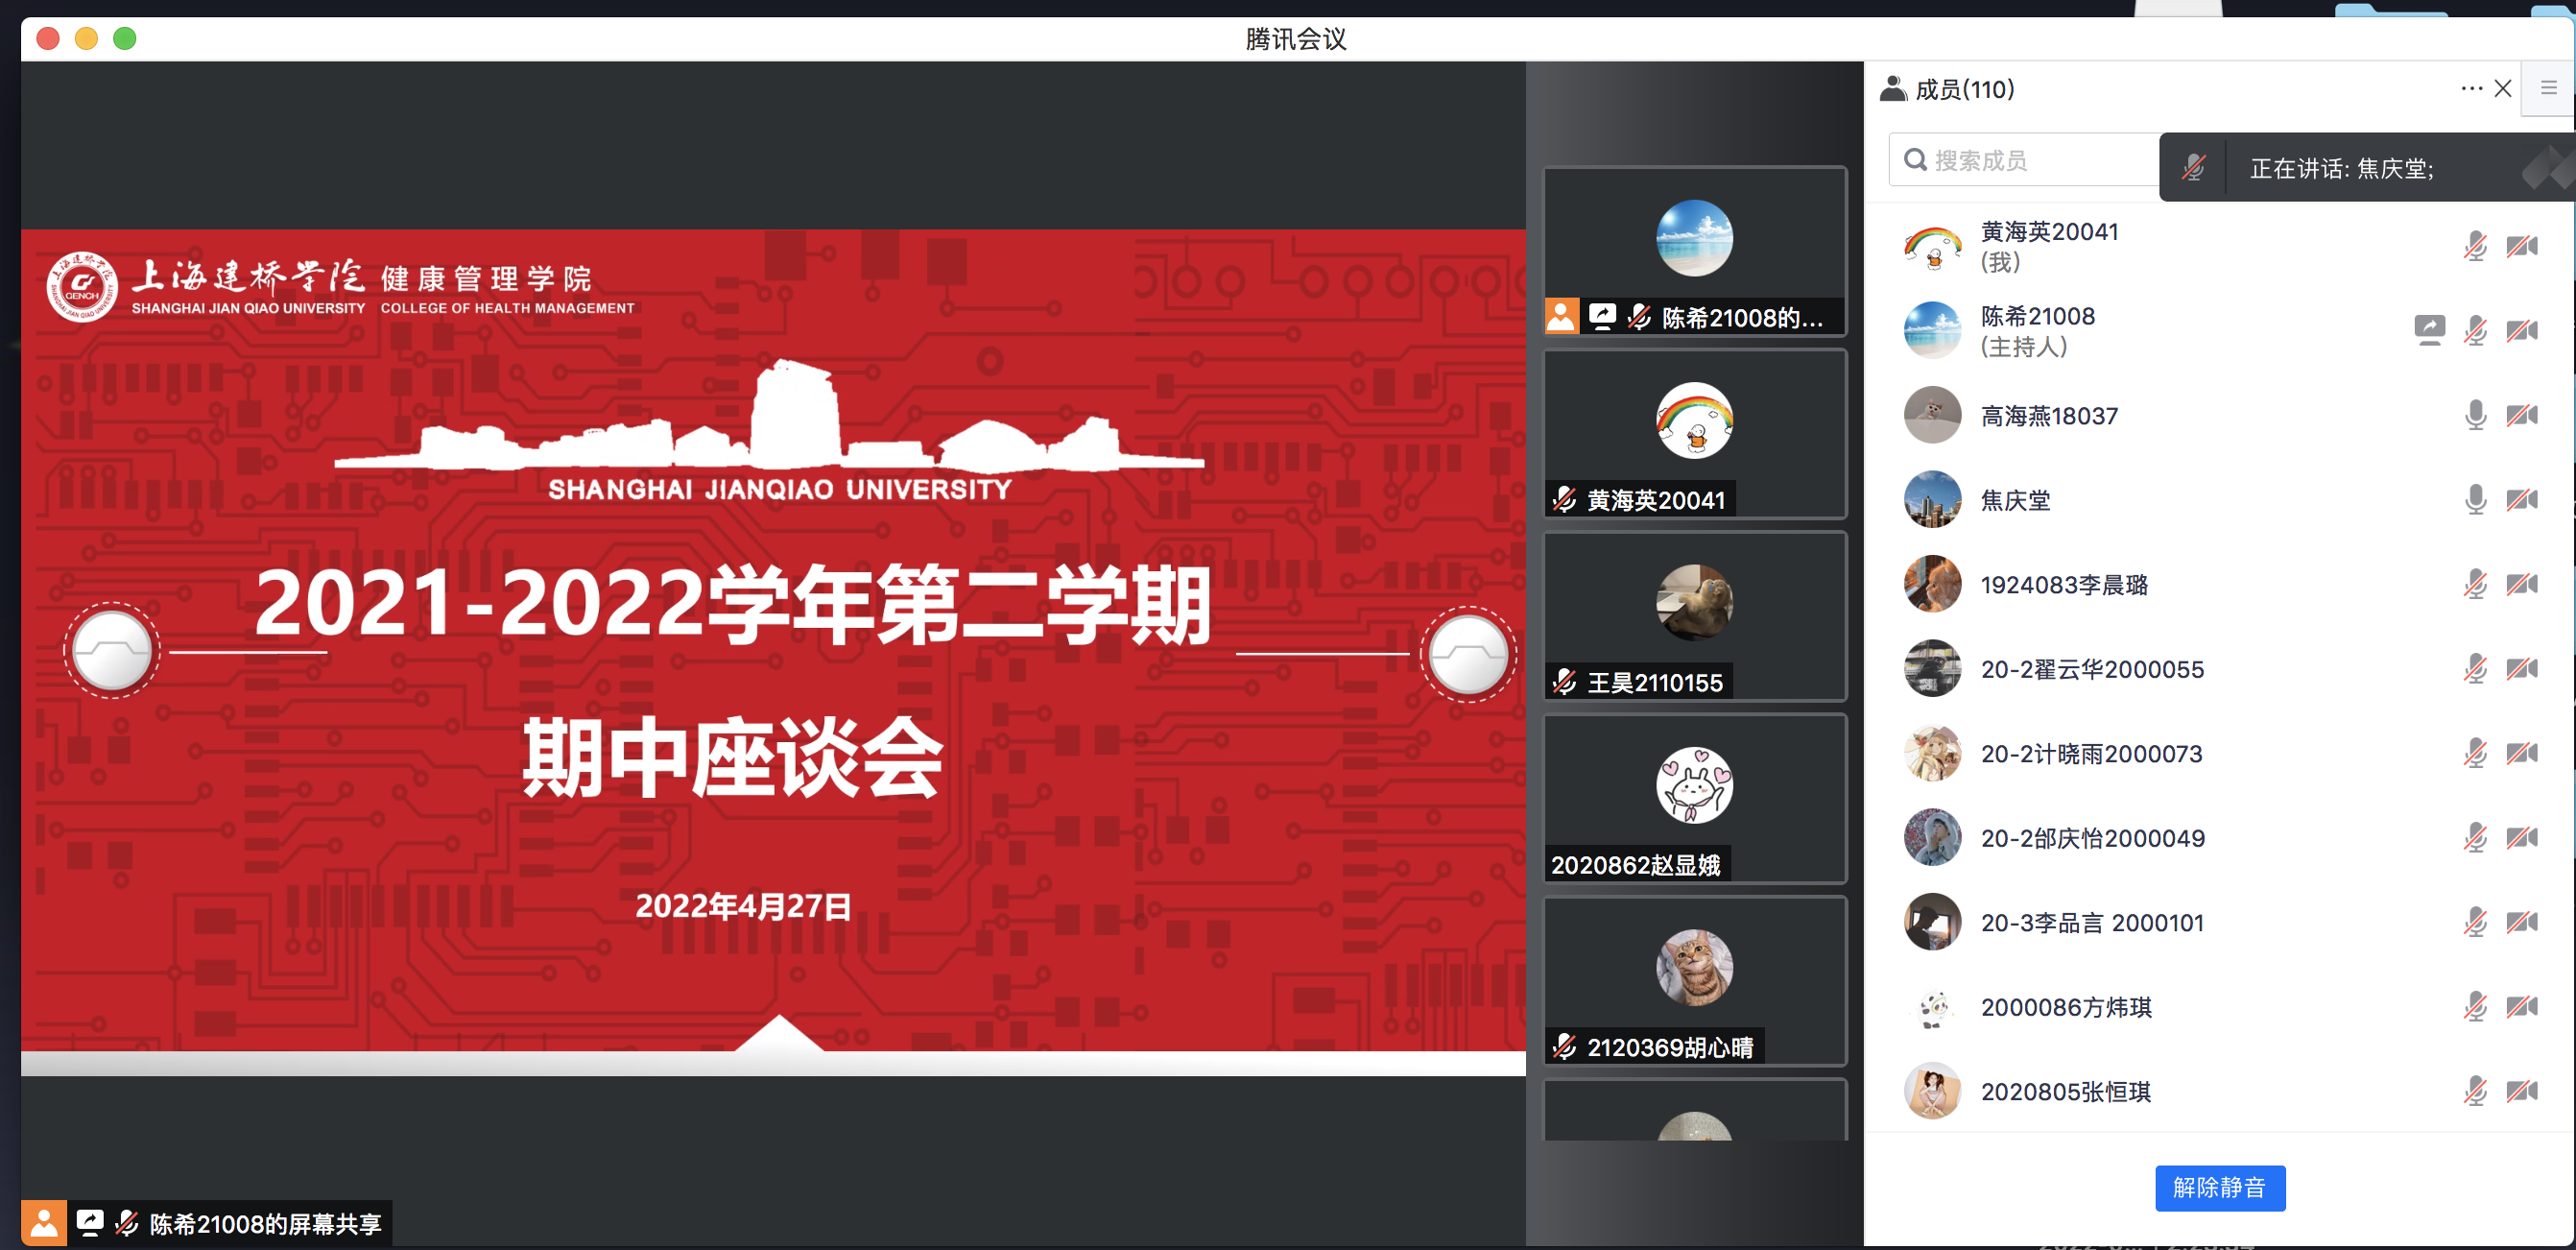Click the 成员(110) members header icon
2576x1250 pixels.
point(1893,89)
